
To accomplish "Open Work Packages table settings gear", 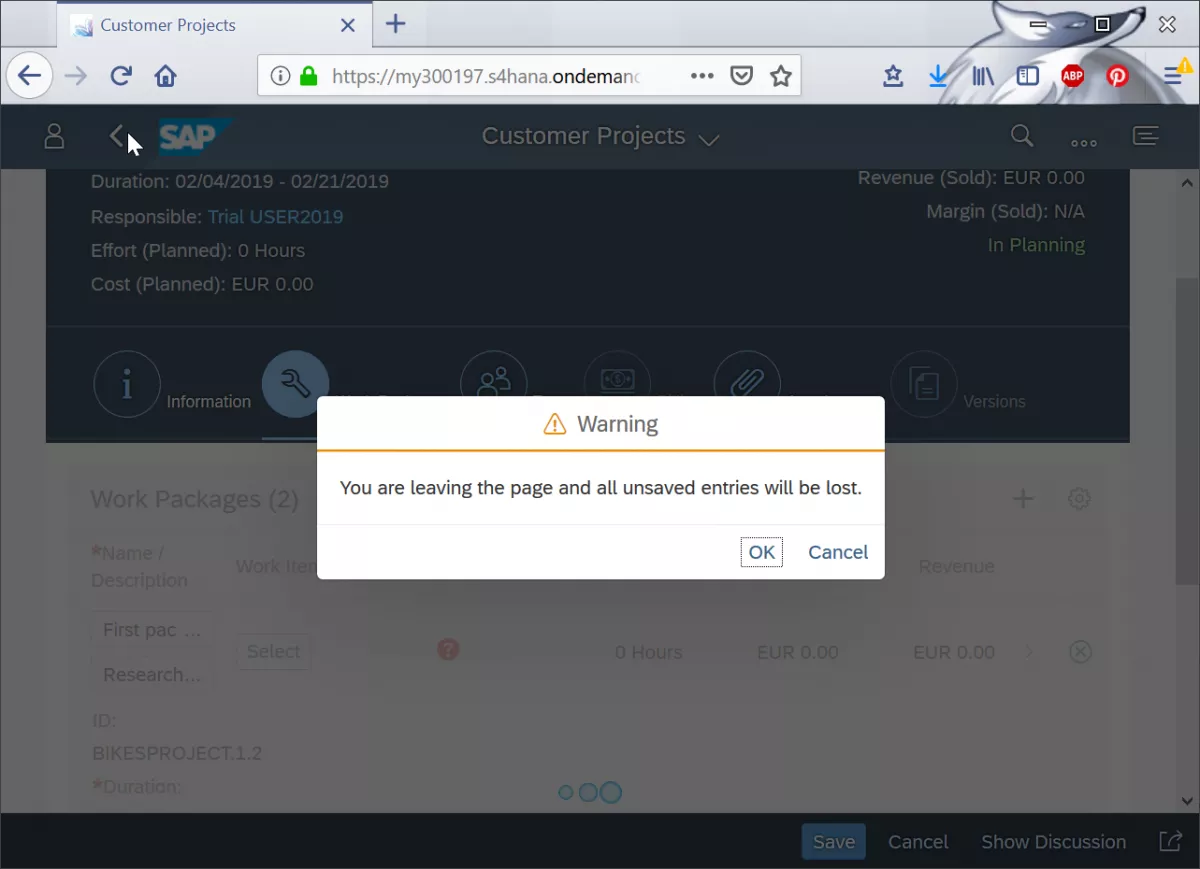I will tap(1078, 498).
